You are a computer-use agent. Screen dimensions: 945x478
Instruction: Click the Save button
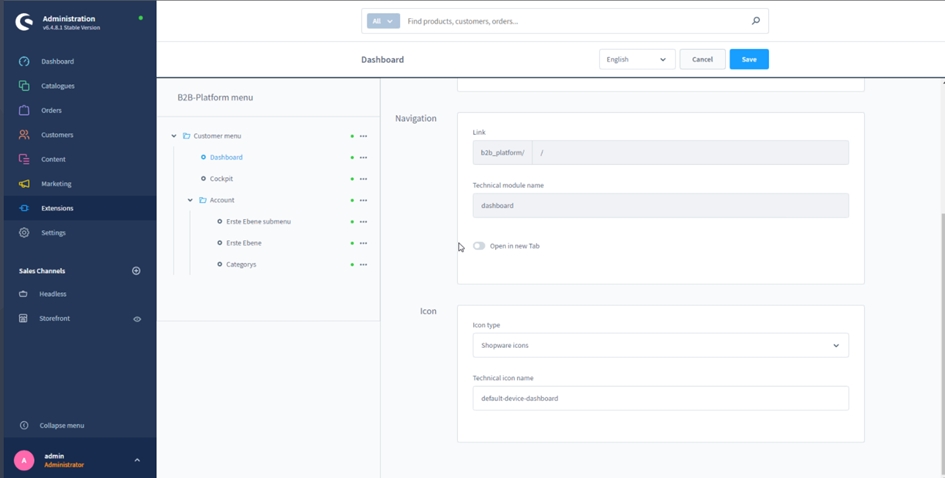[x=748, y=60]
